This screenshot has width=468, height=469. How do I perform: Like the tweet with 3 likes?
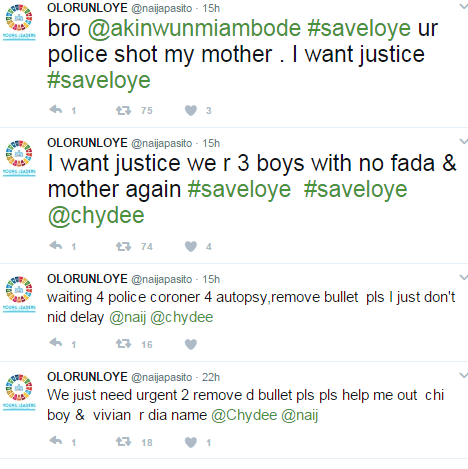[x=191, y=110]
